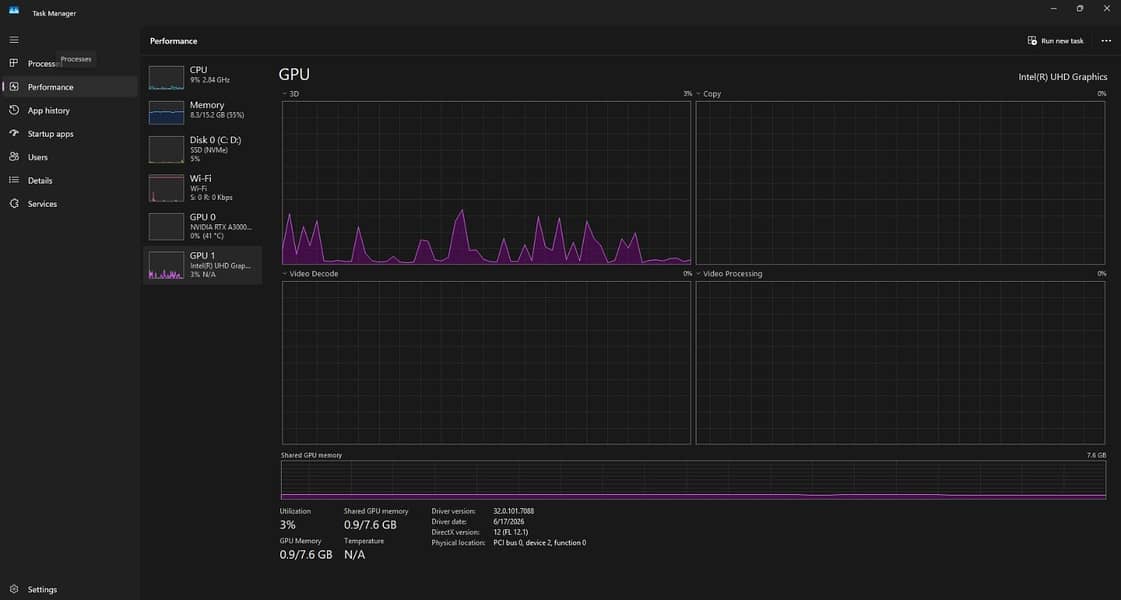
Task: Open Startup apps via its gauge icon
Action: [14, 133]
